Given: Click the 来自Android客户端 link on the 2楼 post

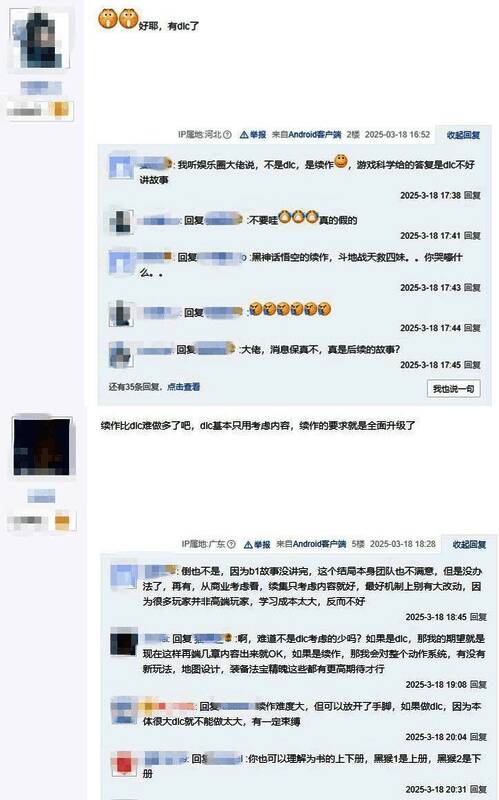Looking at the screenshot, I should [x=306, y=135].
